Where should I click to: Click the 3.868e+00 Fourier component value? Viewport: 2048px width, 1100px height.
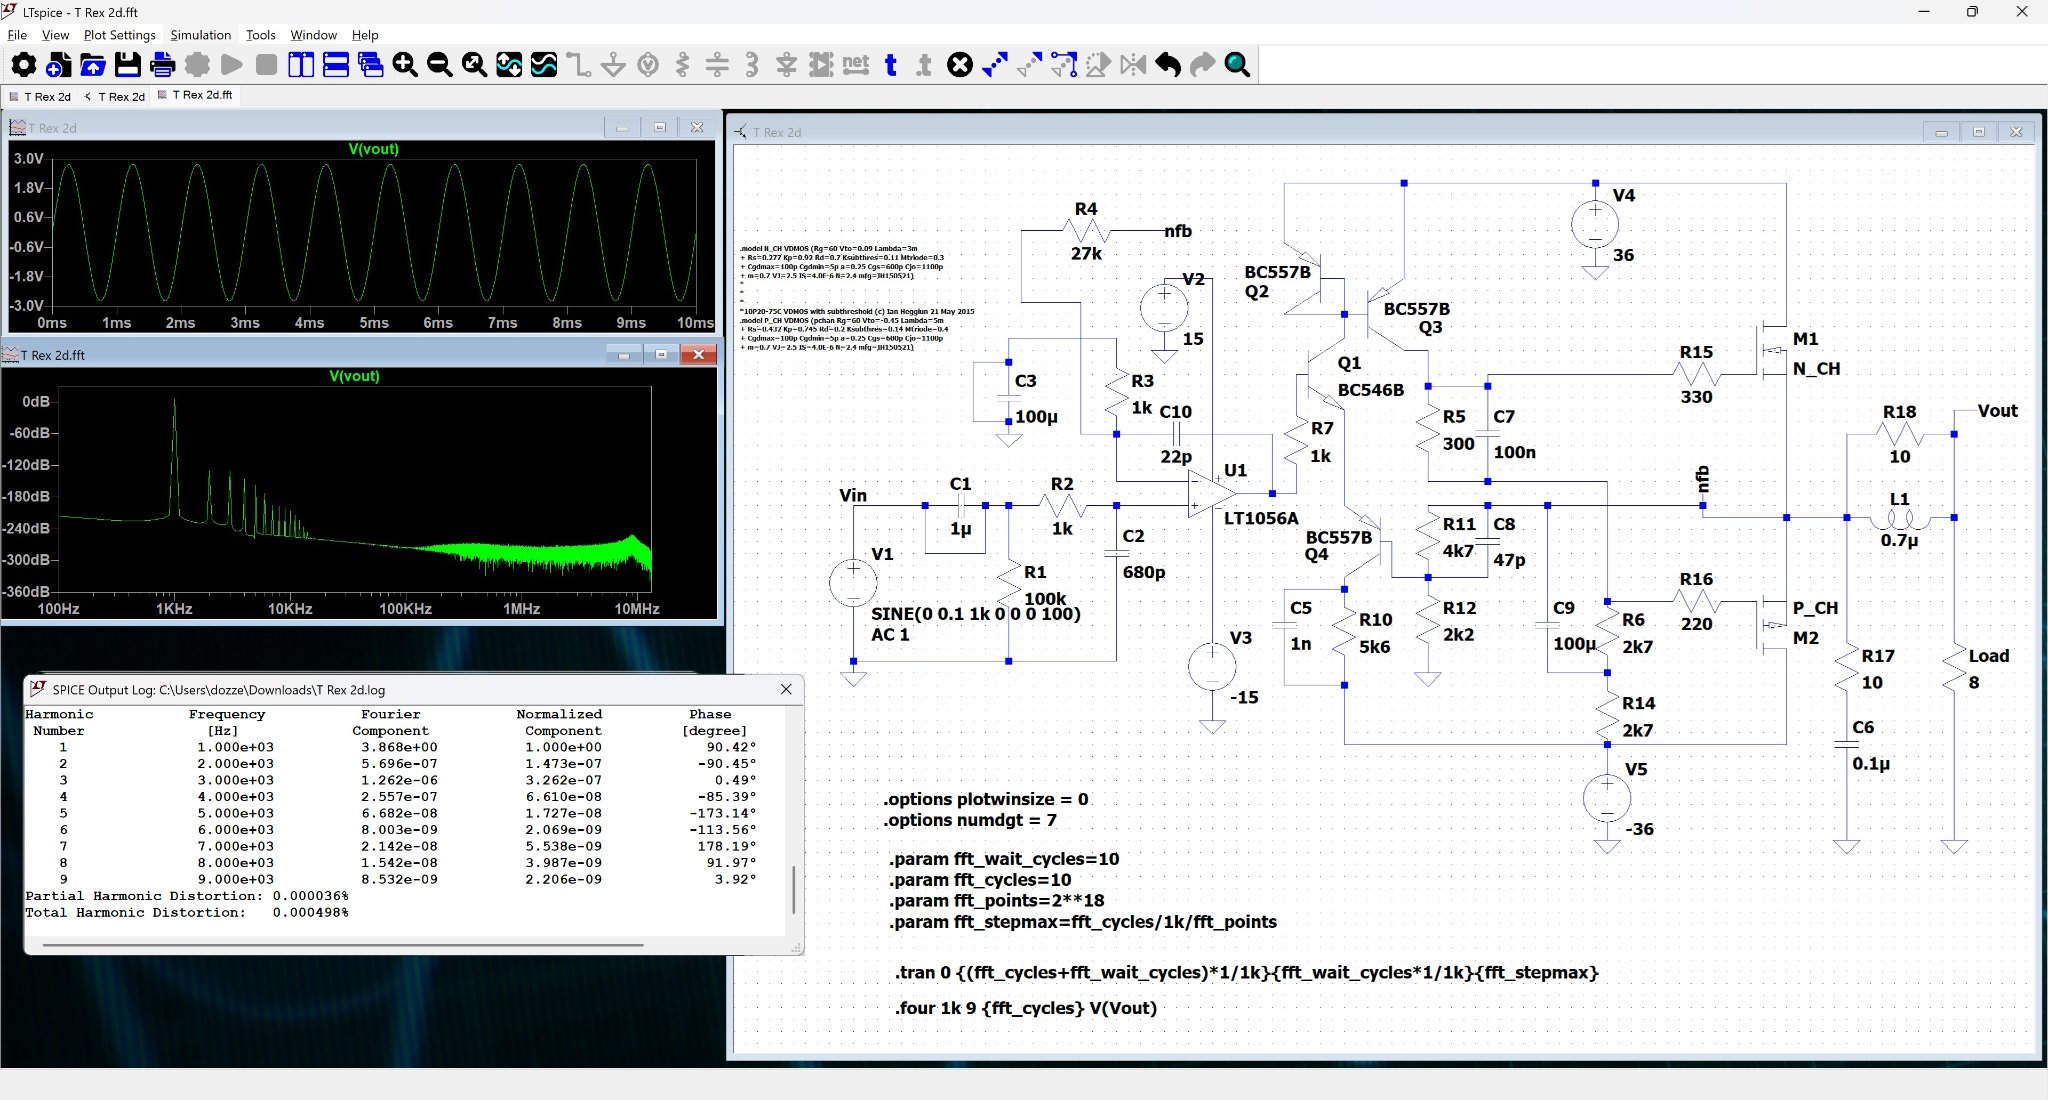pos(399,747)
